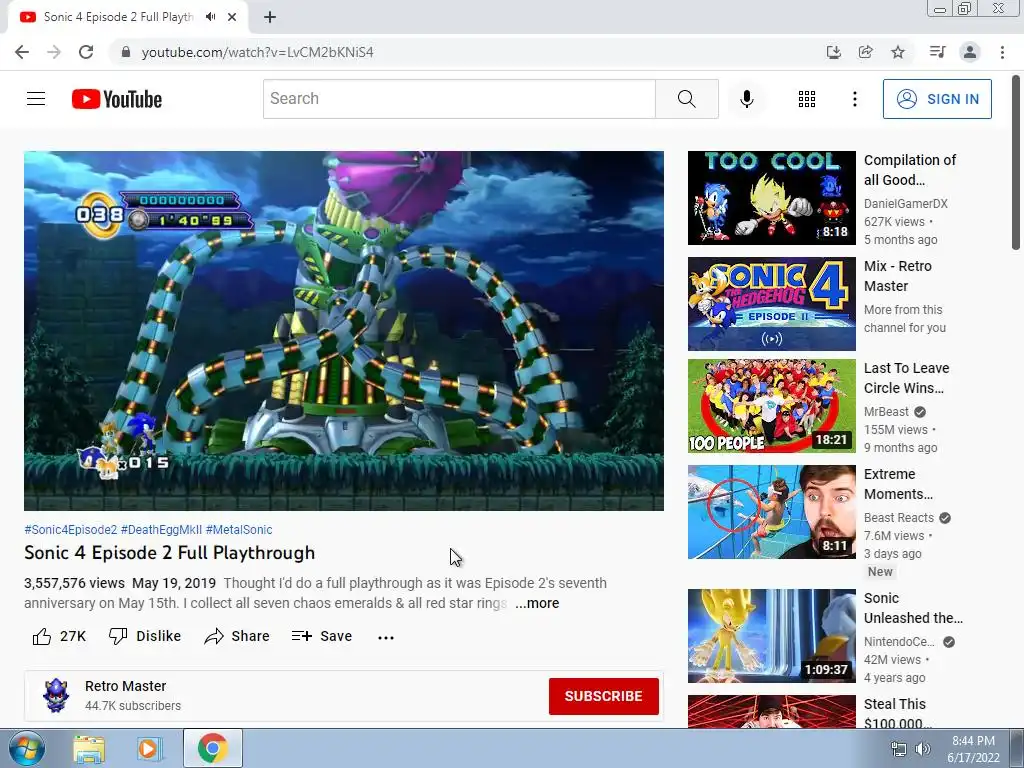Open File Explorer from the taskbar
1024x768 pixels.
89,749
